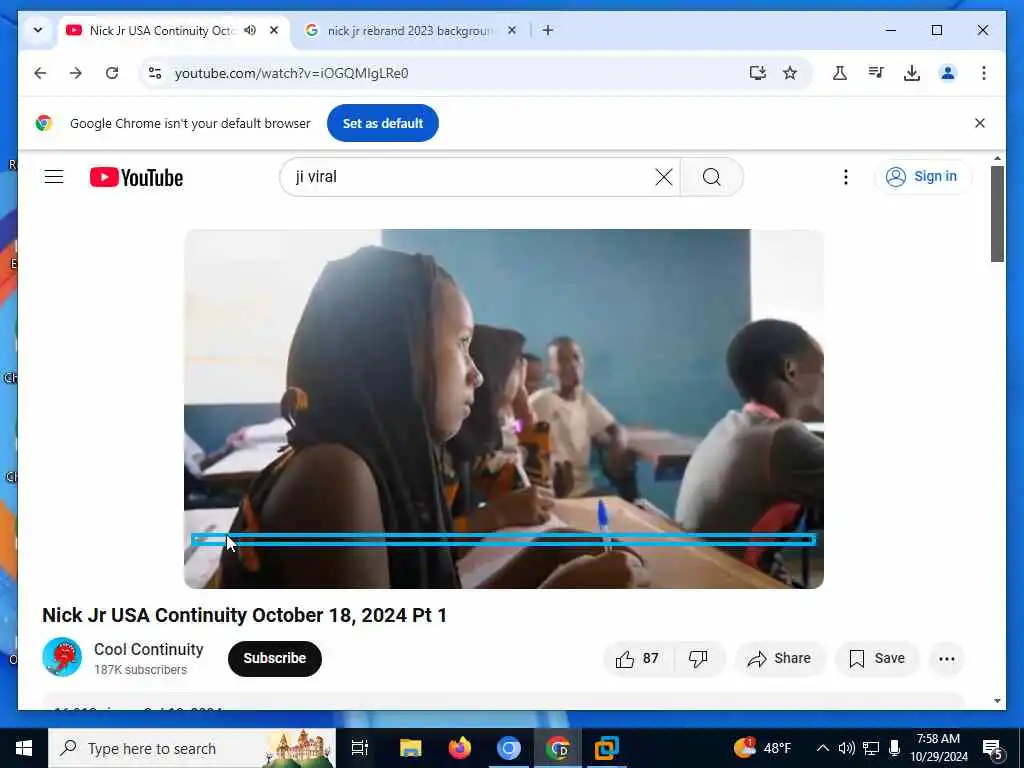Image resolution: width=1024 pixels, height=768 pixels.
Task: Open more actions ellipsis next to Save
Action: (x=947, y=659)
